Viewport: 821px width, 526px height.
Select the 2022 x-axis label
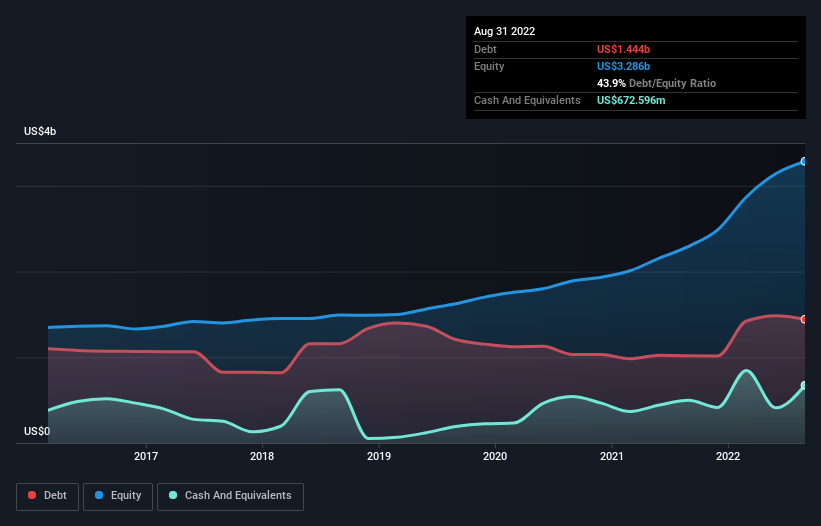click(728, 456)
